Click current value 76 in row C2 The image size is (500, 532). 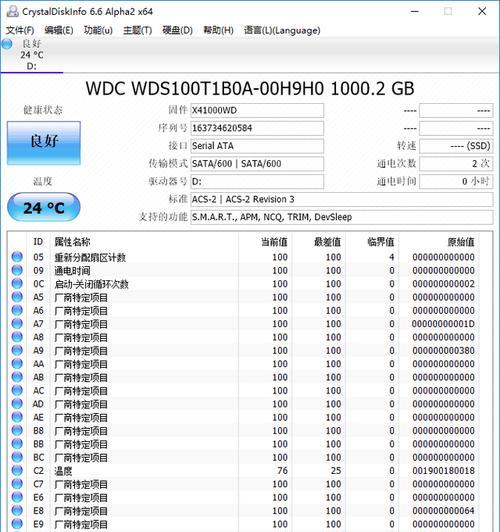[x=282, y=471]
